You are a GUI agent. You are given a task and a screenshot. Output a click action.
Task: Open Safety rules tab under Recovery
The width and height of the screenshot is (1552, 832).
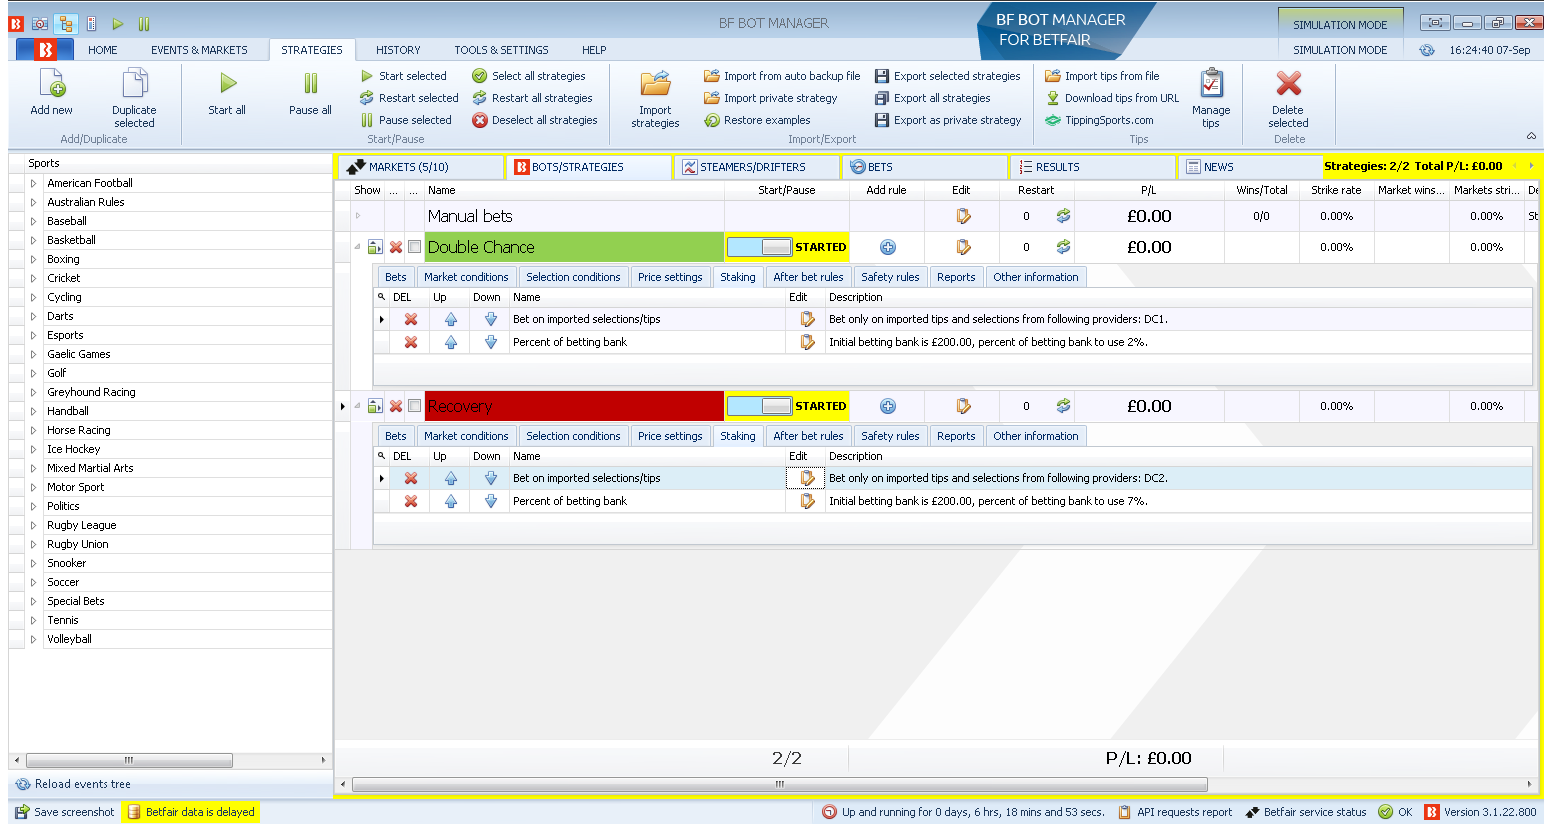pyautogui.click(x=890, y=436)
